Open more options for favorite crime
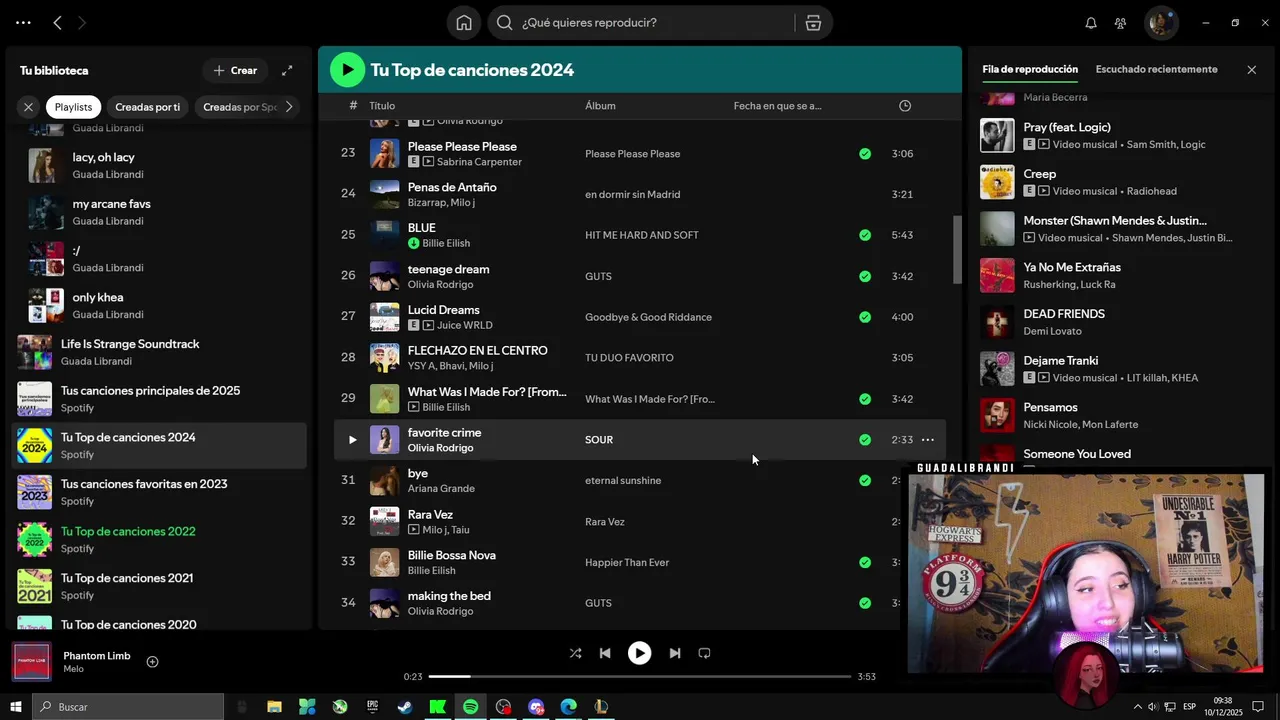1280x720 pixels. [x=928, y=440]
